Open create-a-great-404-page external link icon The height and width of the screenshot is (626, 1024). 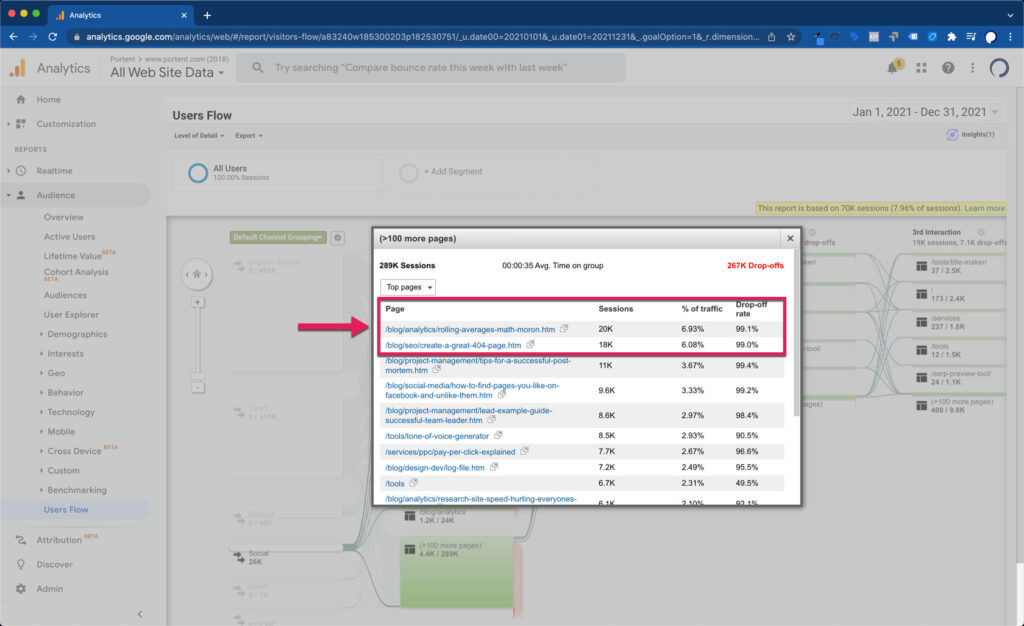(530, 344)
